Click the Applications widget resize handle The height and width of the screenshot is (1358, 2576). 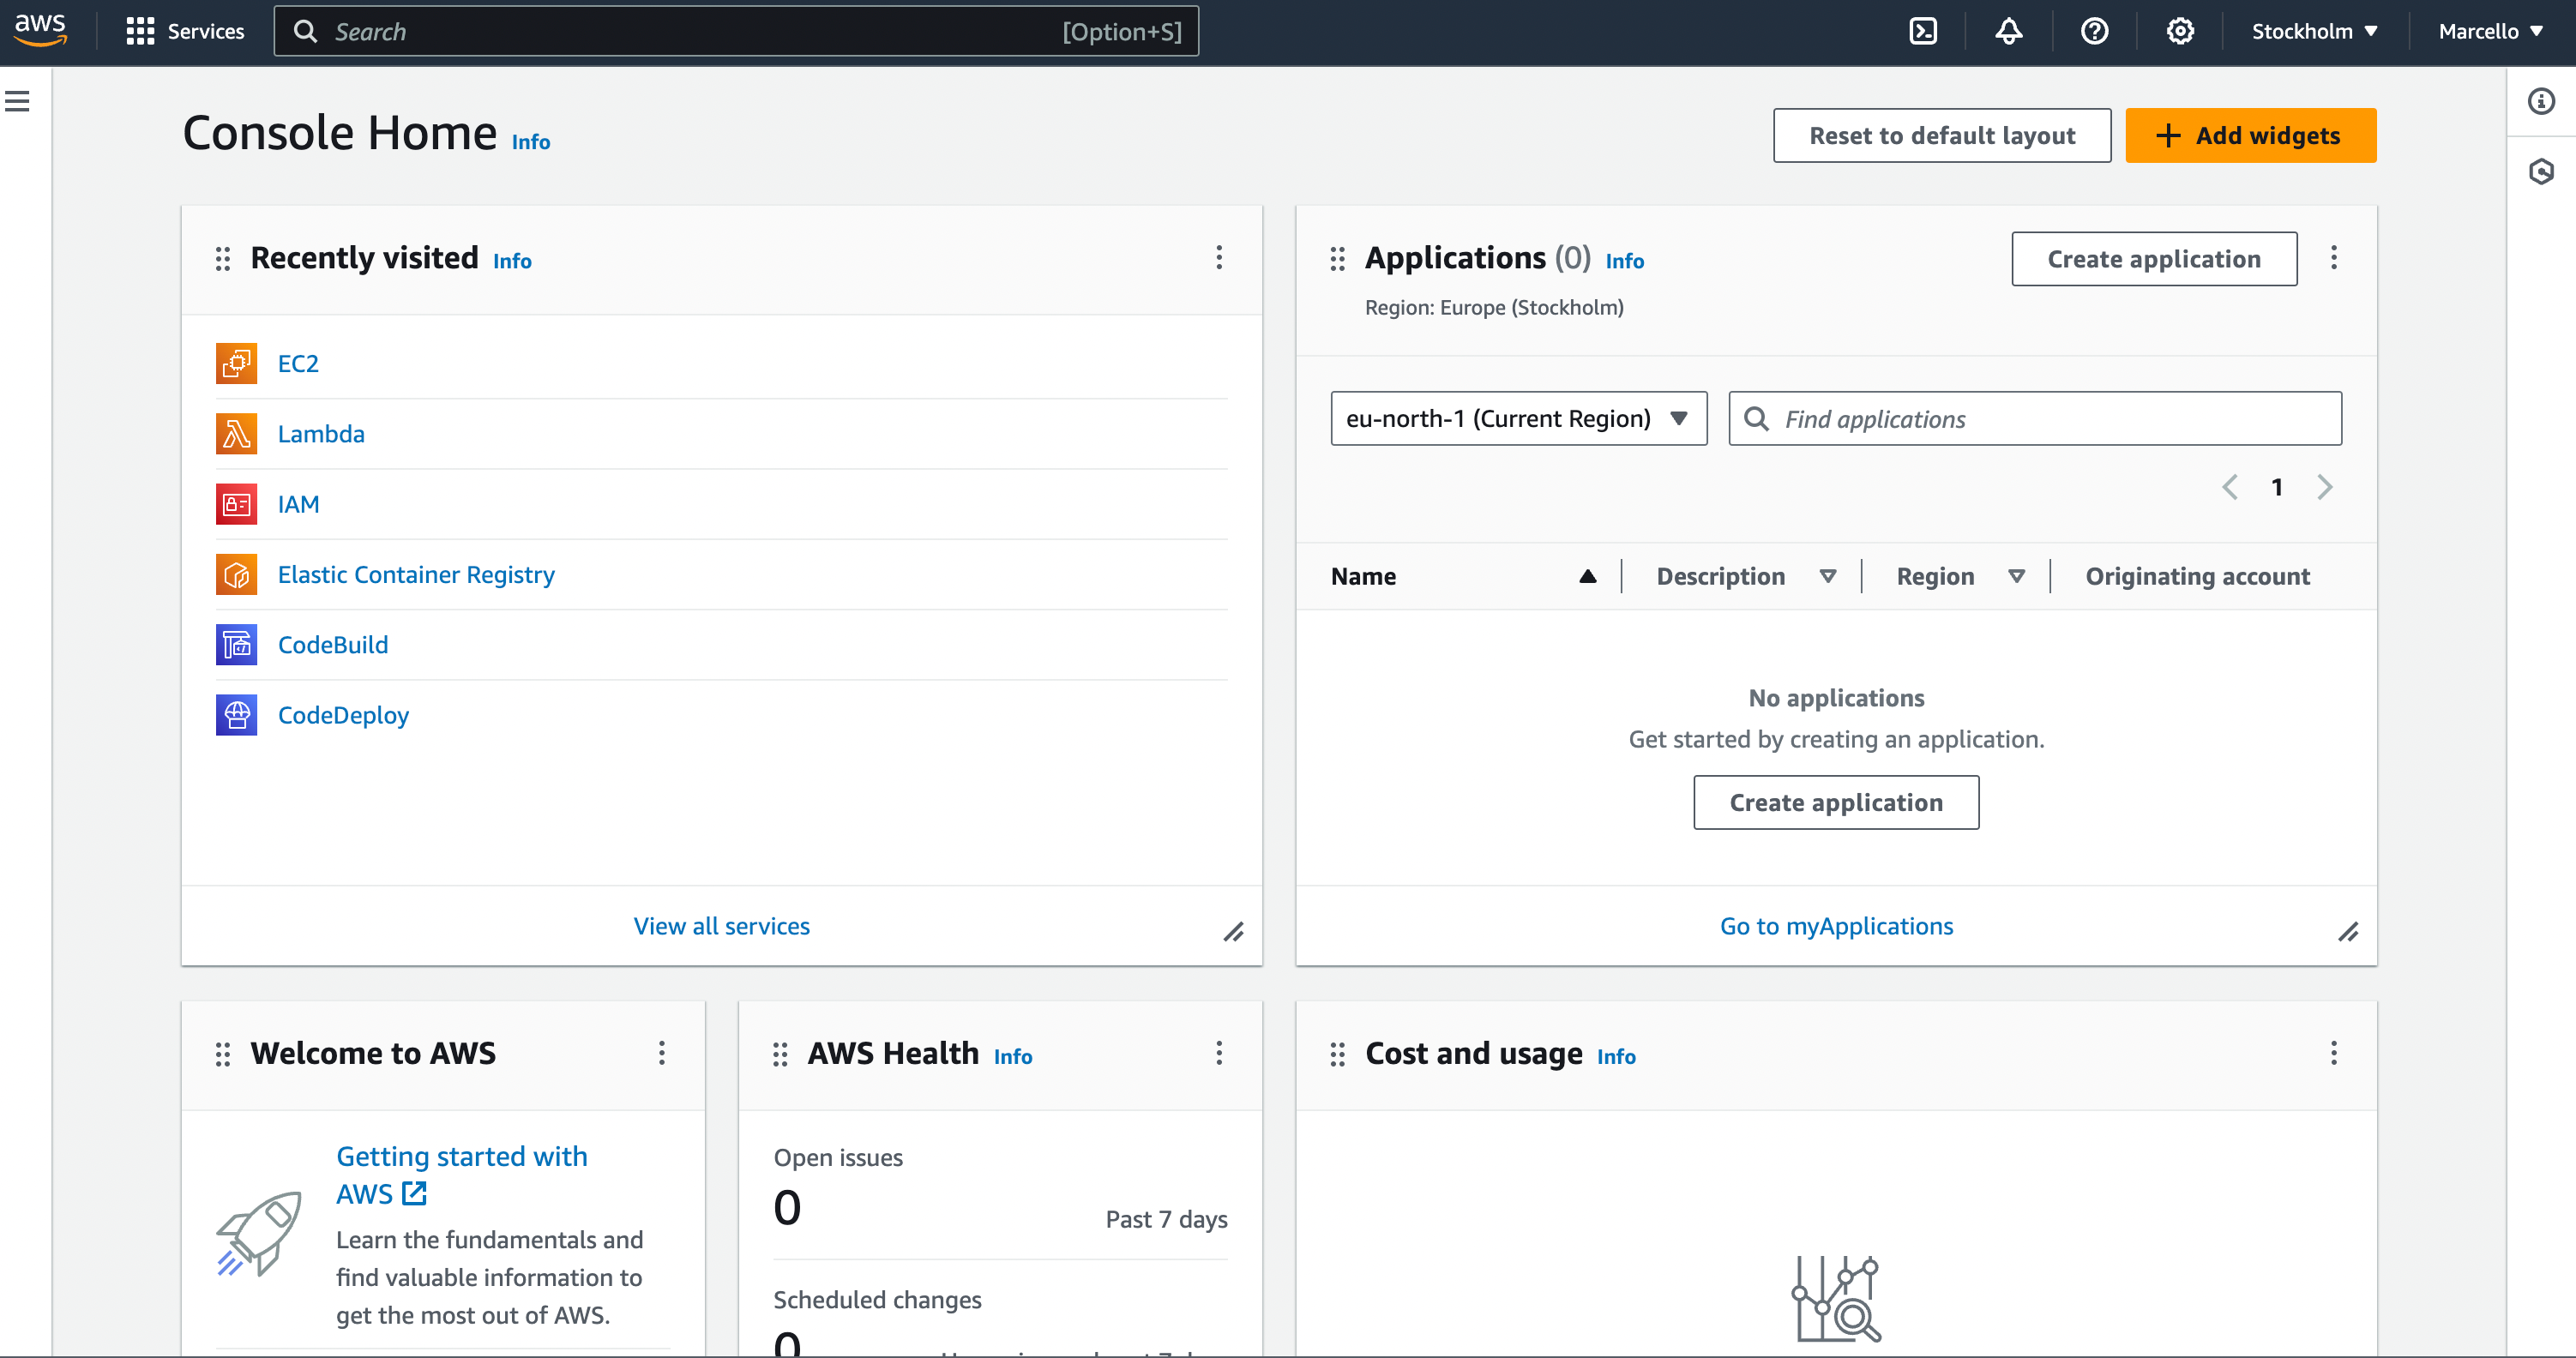pos(2348,932)
